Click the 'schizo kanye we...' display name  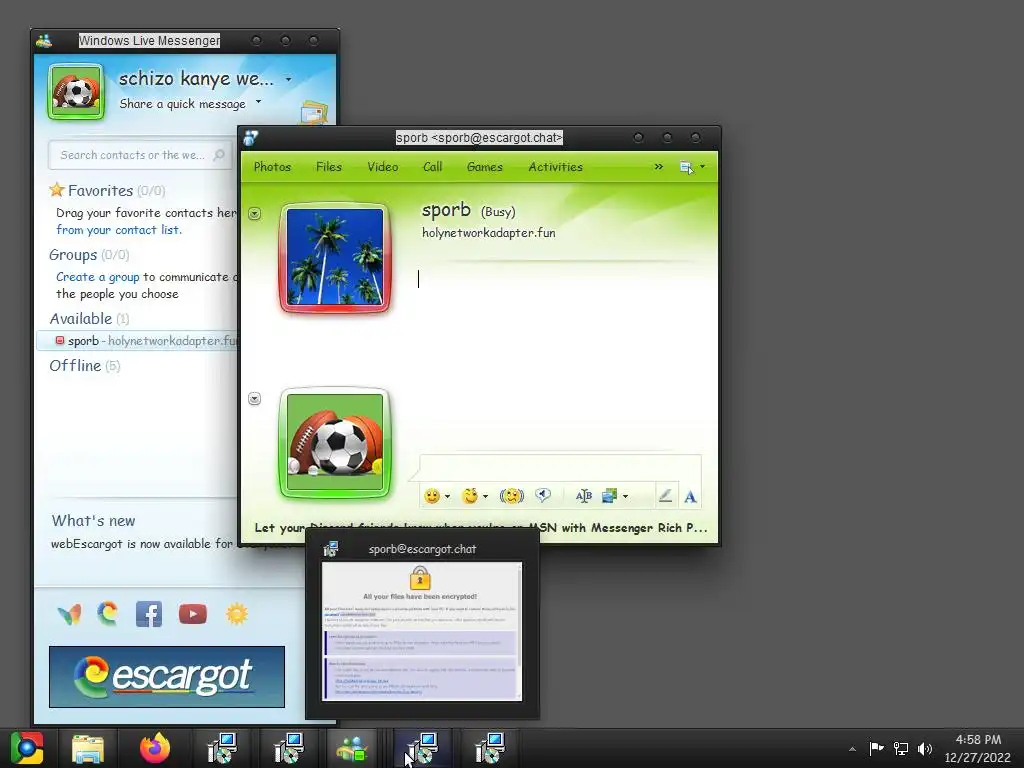(196, 79)
